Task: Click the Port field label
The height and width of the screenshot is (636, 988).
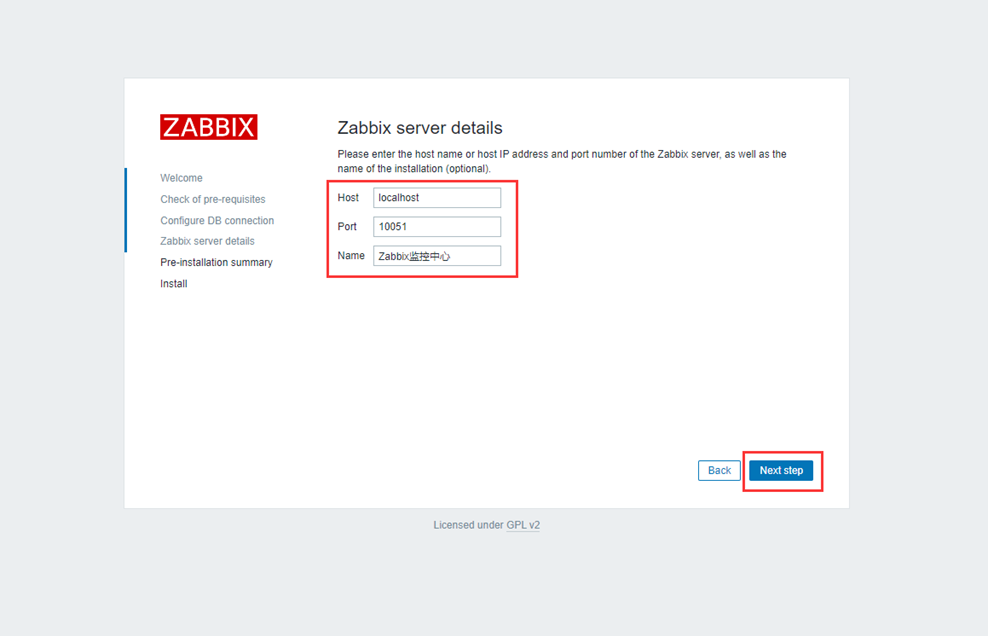Action: coord(347,226)
